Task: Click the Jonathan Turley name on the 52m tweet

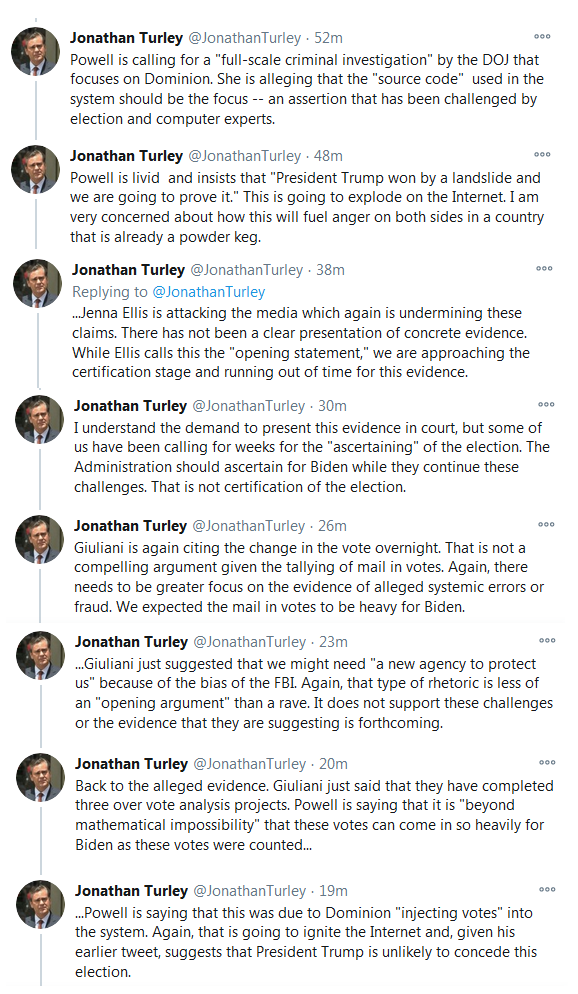Action: point(126,37)
